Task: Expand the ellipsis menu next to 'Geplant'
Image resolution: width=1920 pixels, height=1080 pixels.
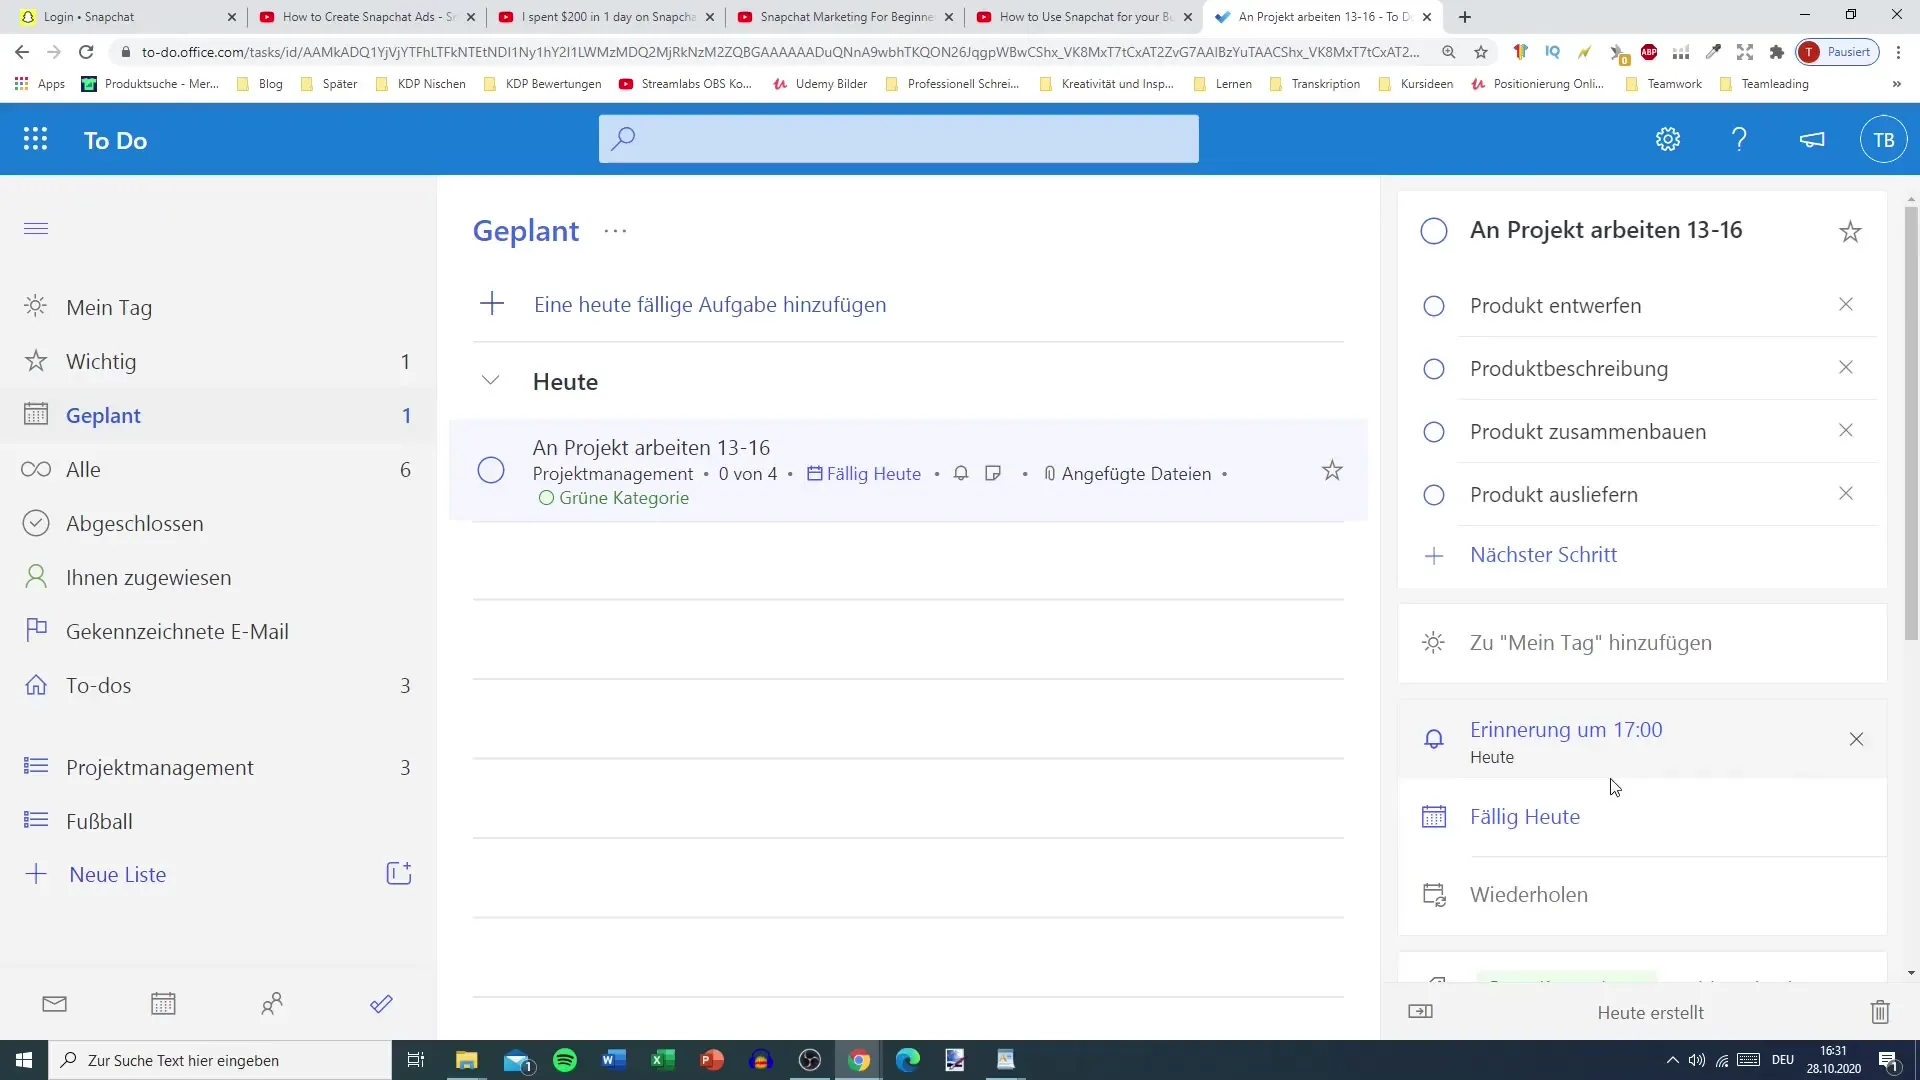Action: click(x=616, y=231)
